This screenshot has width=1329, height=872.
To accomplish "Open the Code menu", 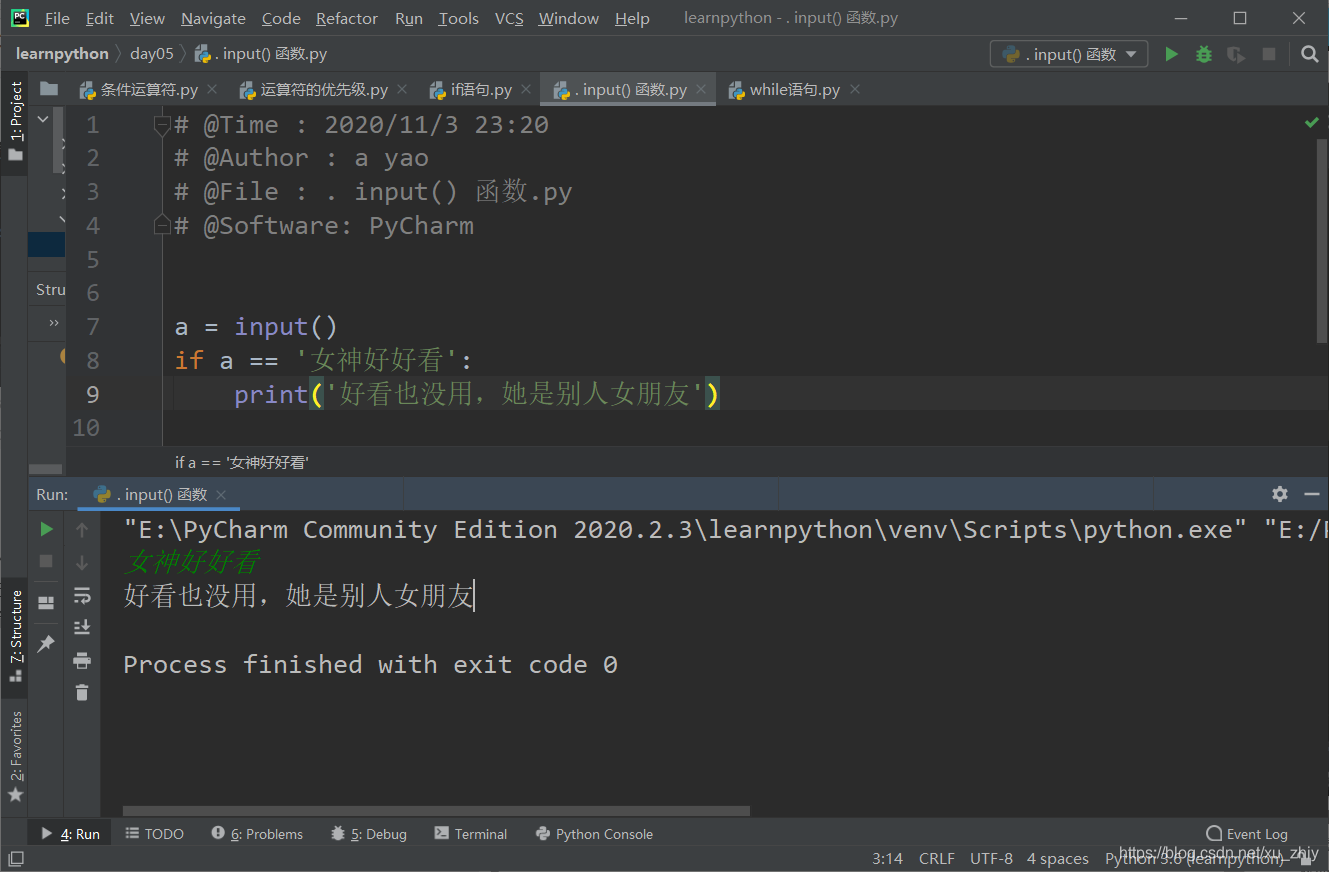I will (281, 18).
